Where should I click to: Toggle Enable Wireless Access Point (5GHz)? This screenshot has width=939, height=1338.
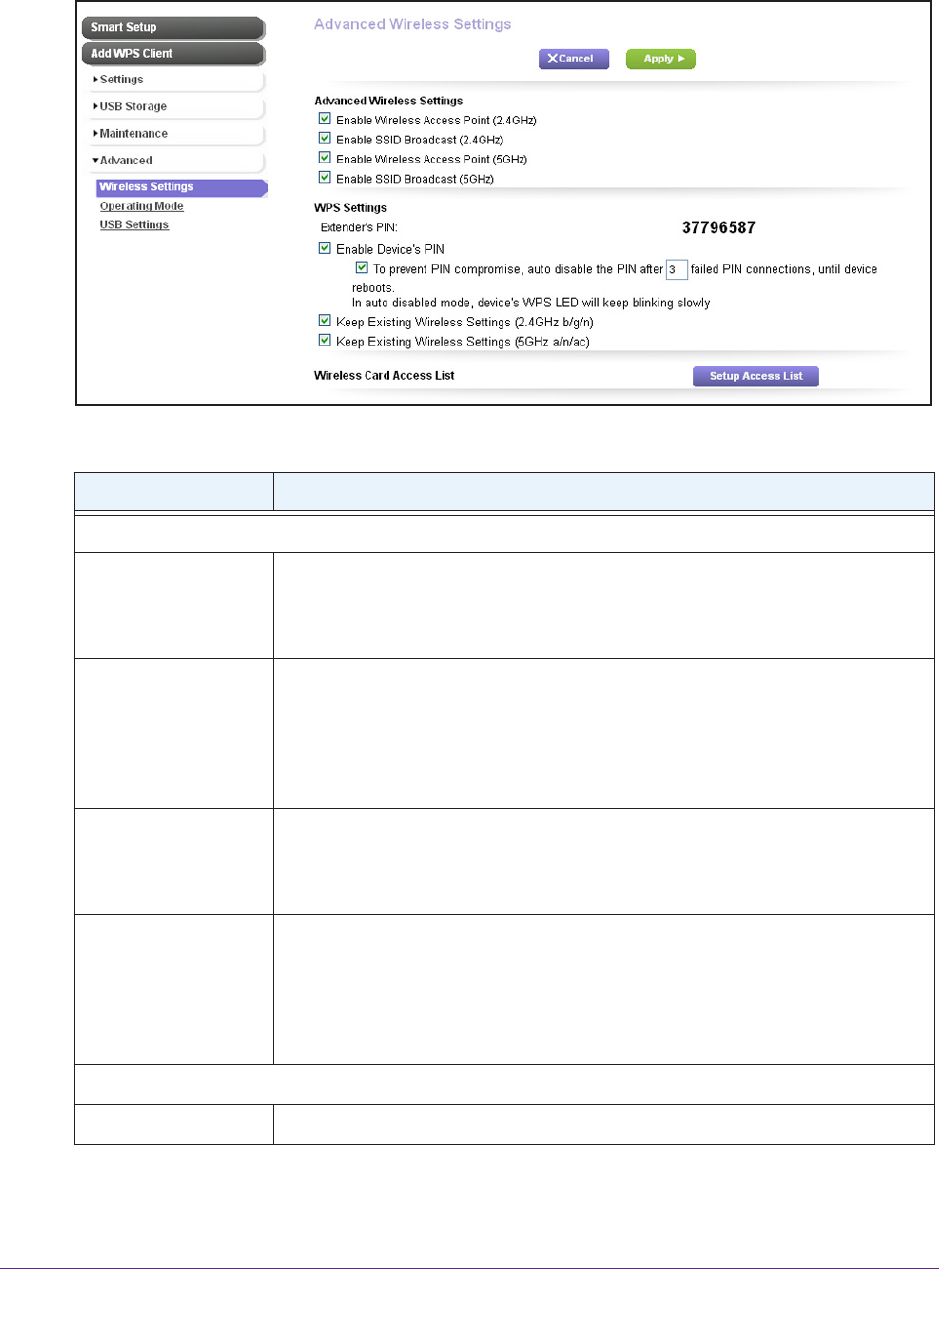324,158
